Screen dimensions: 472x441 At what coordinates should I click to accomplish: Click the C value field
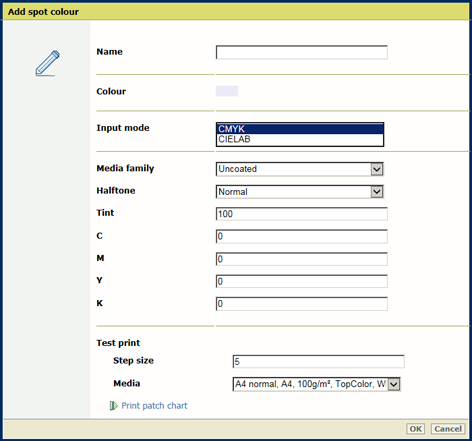click(x=302, y=236)
